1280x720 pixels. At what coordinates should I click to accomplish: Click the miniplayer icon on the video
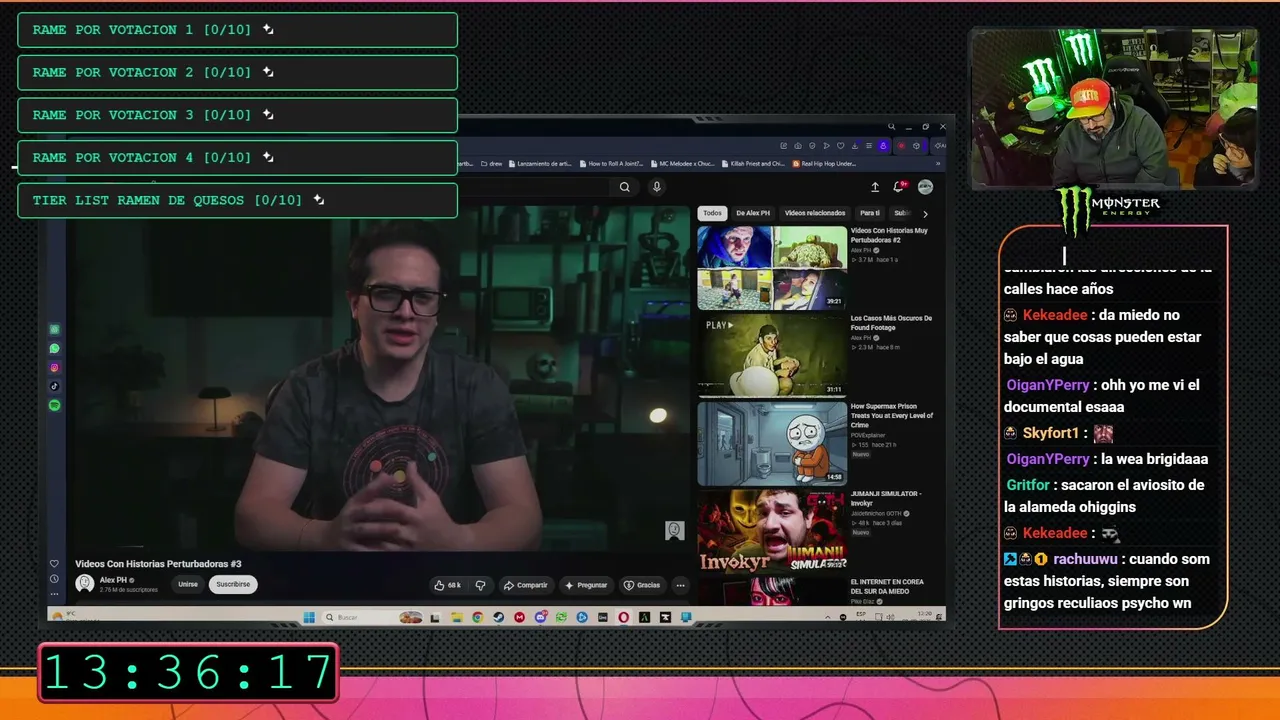(x=675, y=531)
